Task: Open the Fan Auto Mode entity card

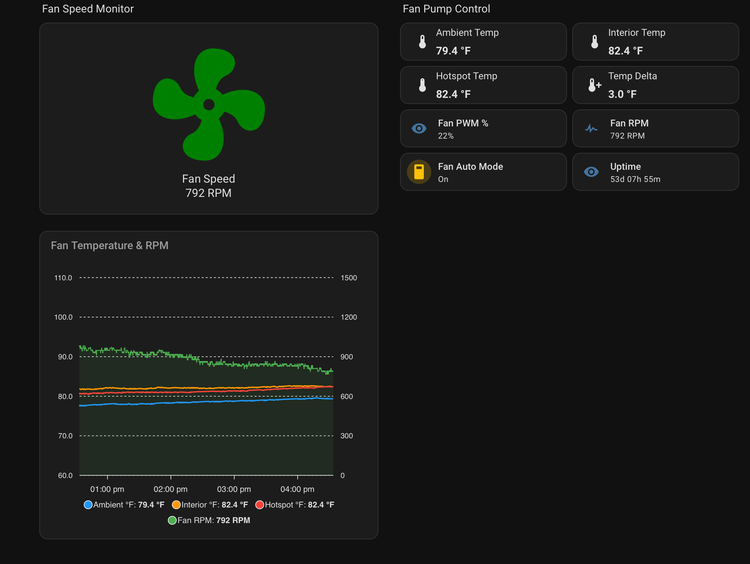Action: tap(483, 172)
